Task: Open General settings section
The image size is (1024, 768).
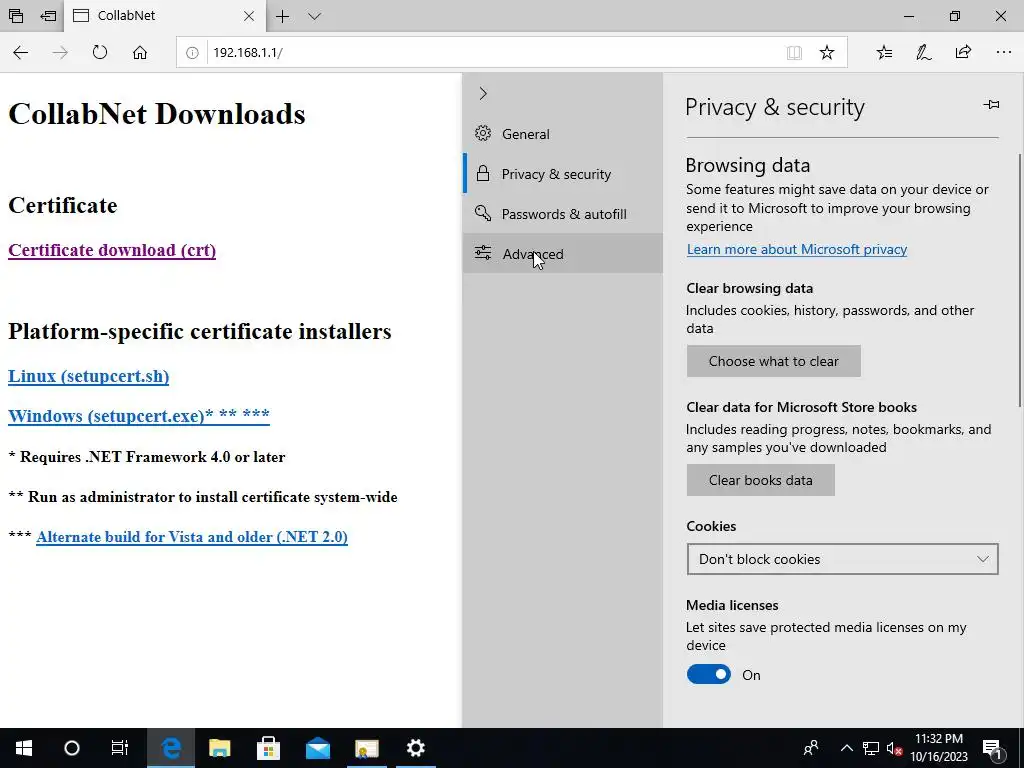Action: point(562,134)
